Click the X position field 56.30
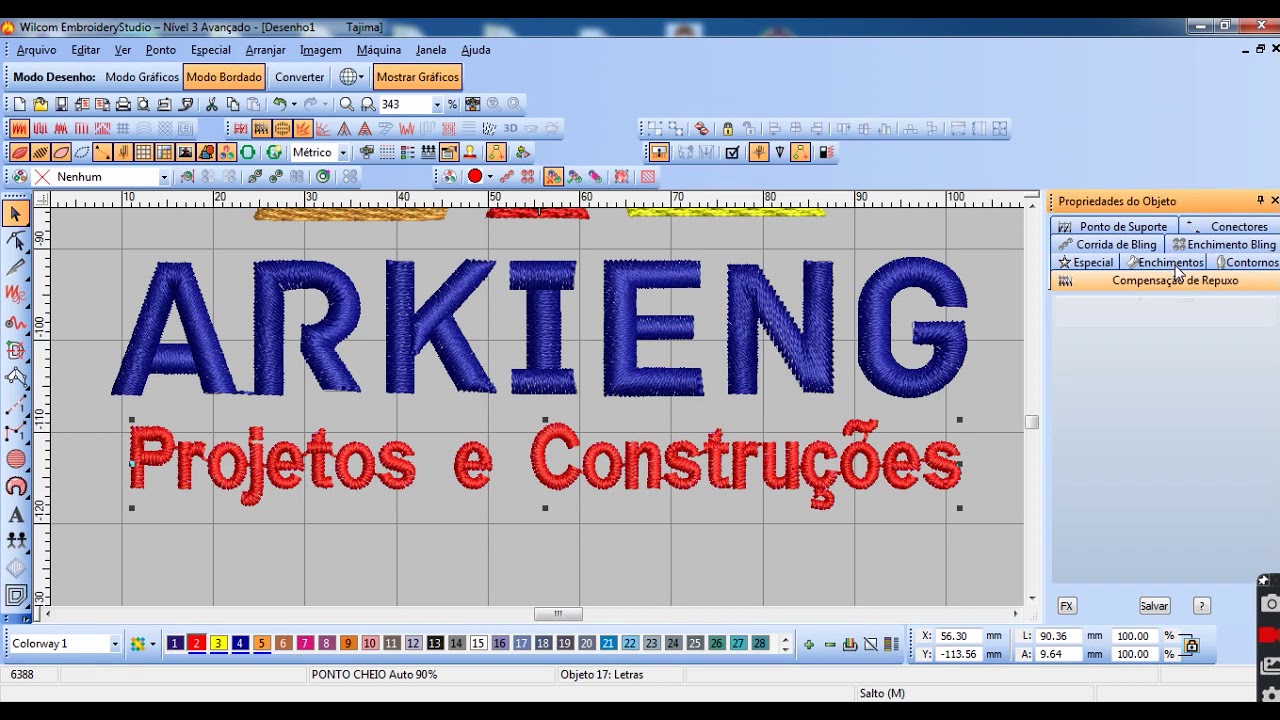Image resolution: width=1280 pixels, height=720 pixels. pos(959,636)
